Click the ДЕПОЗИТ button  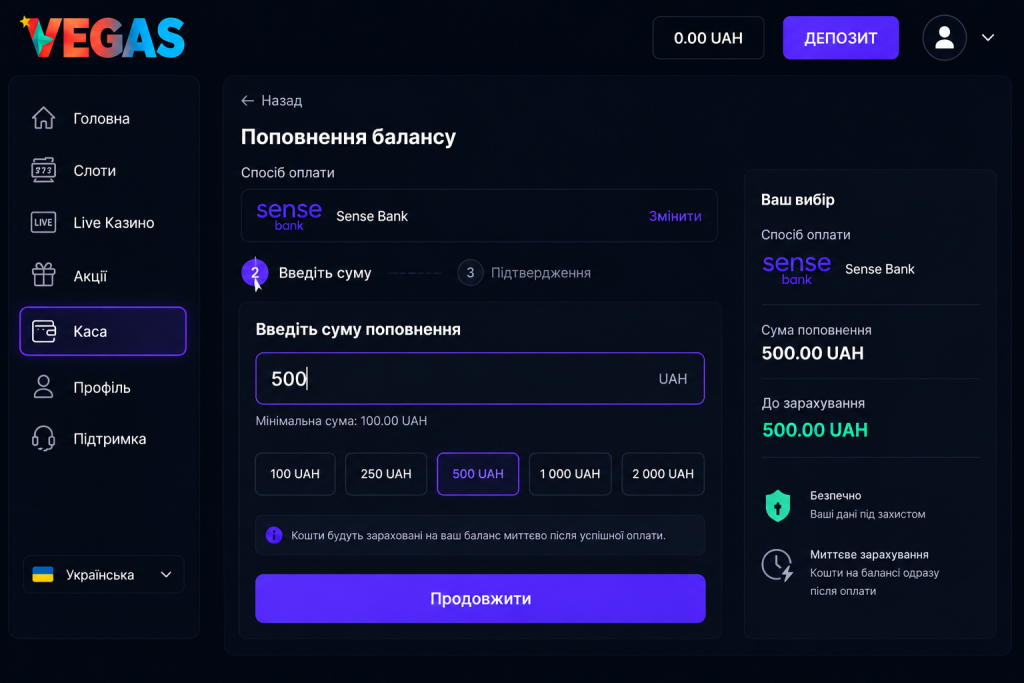click(x=840, y=38)
